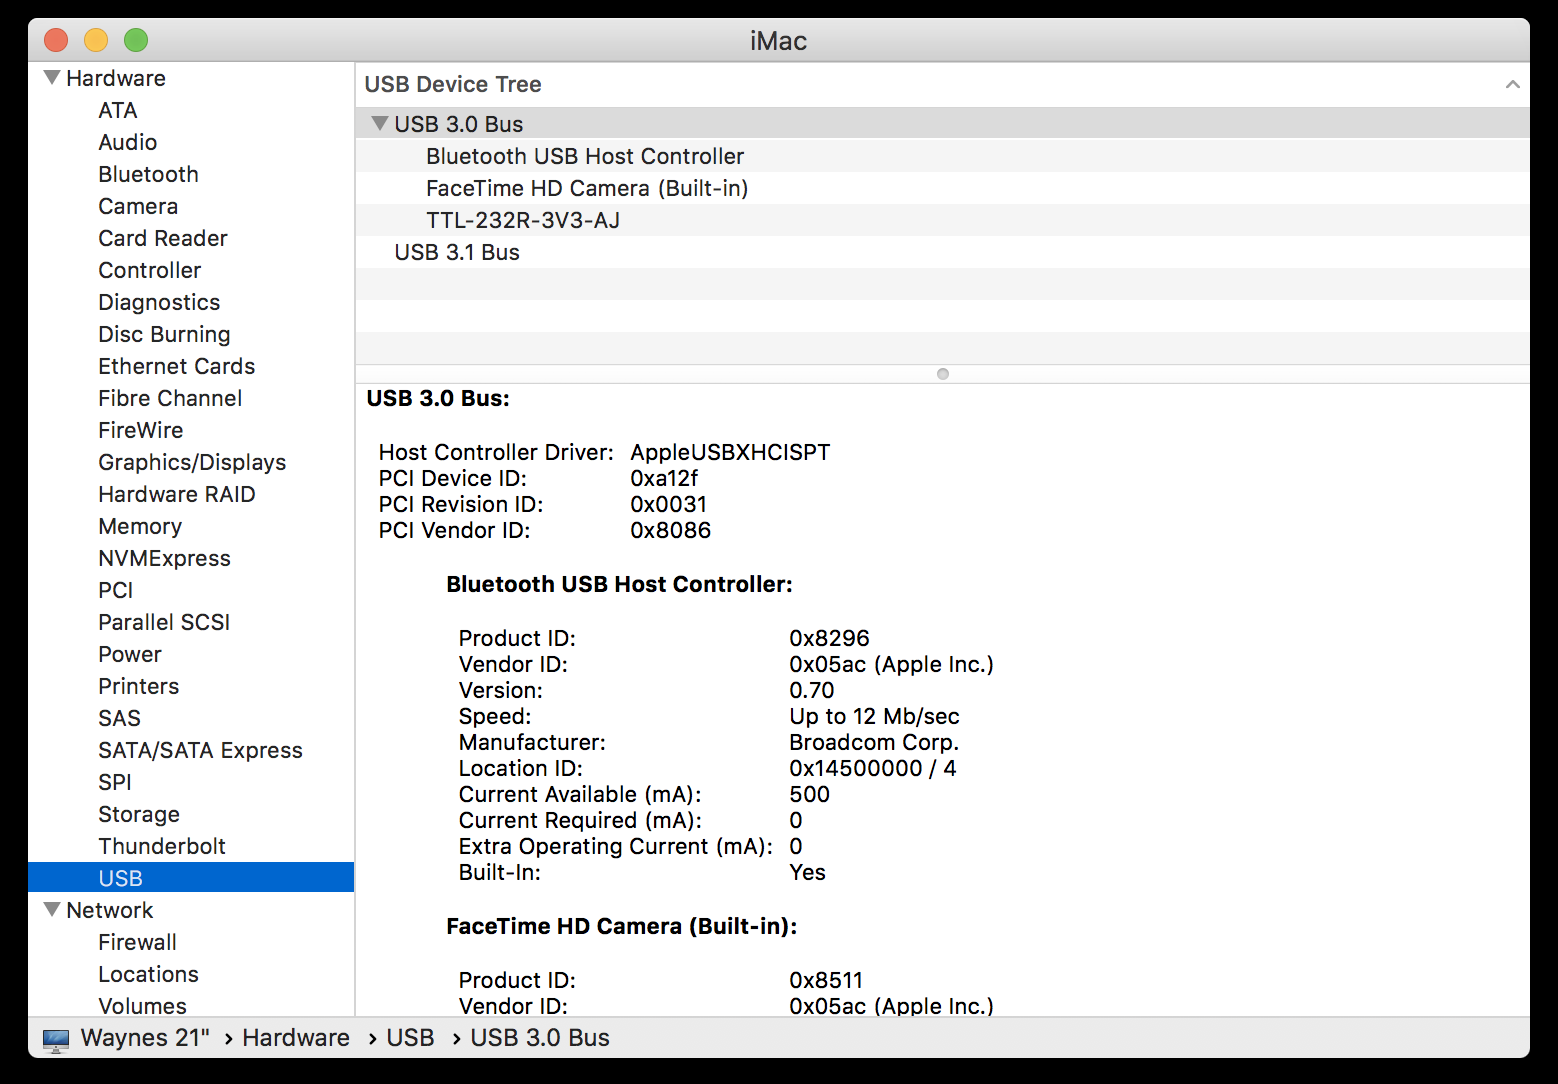Click the Built-In value Yes
The height and width of the screenshot is (1084, 1558).
pyautogui.click(x=807, y=872)
